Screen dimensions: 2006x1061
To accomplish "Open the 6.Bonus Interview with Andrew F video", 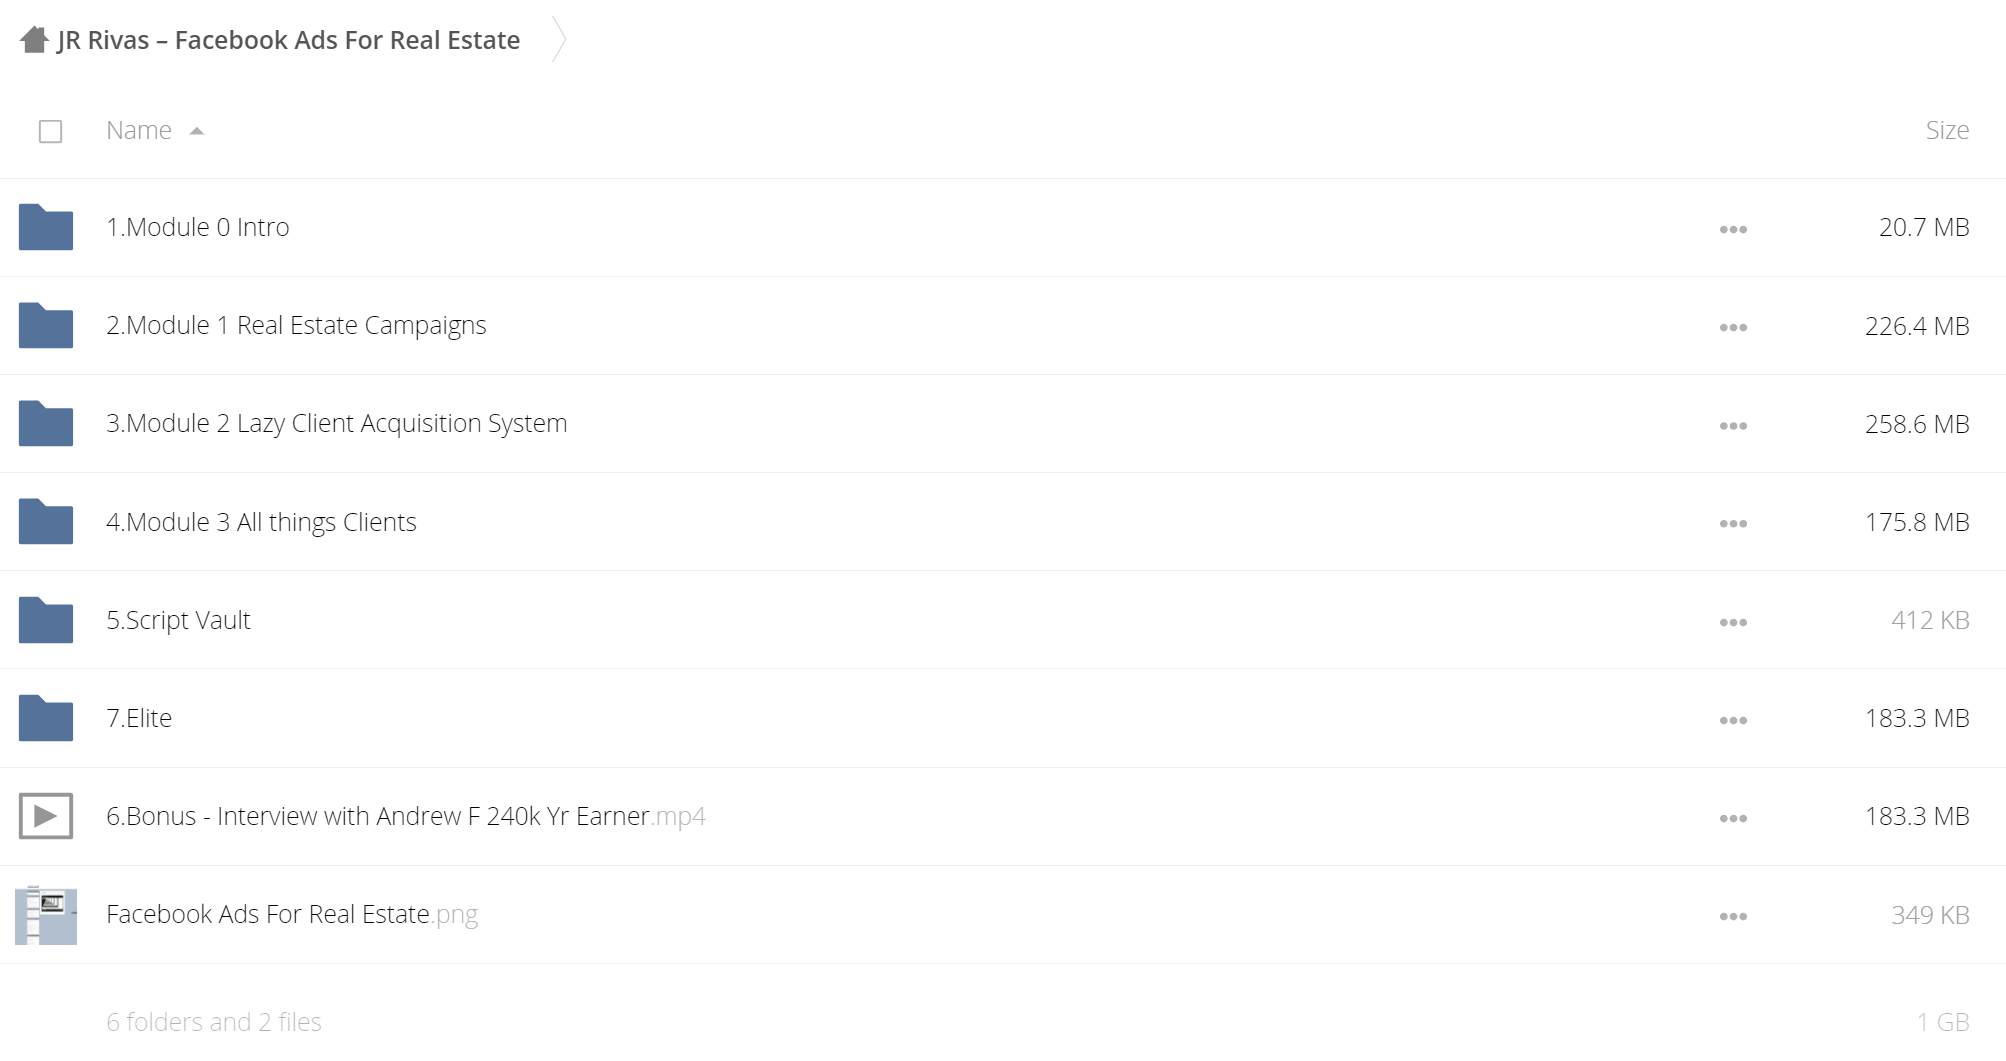I will 406,816.
